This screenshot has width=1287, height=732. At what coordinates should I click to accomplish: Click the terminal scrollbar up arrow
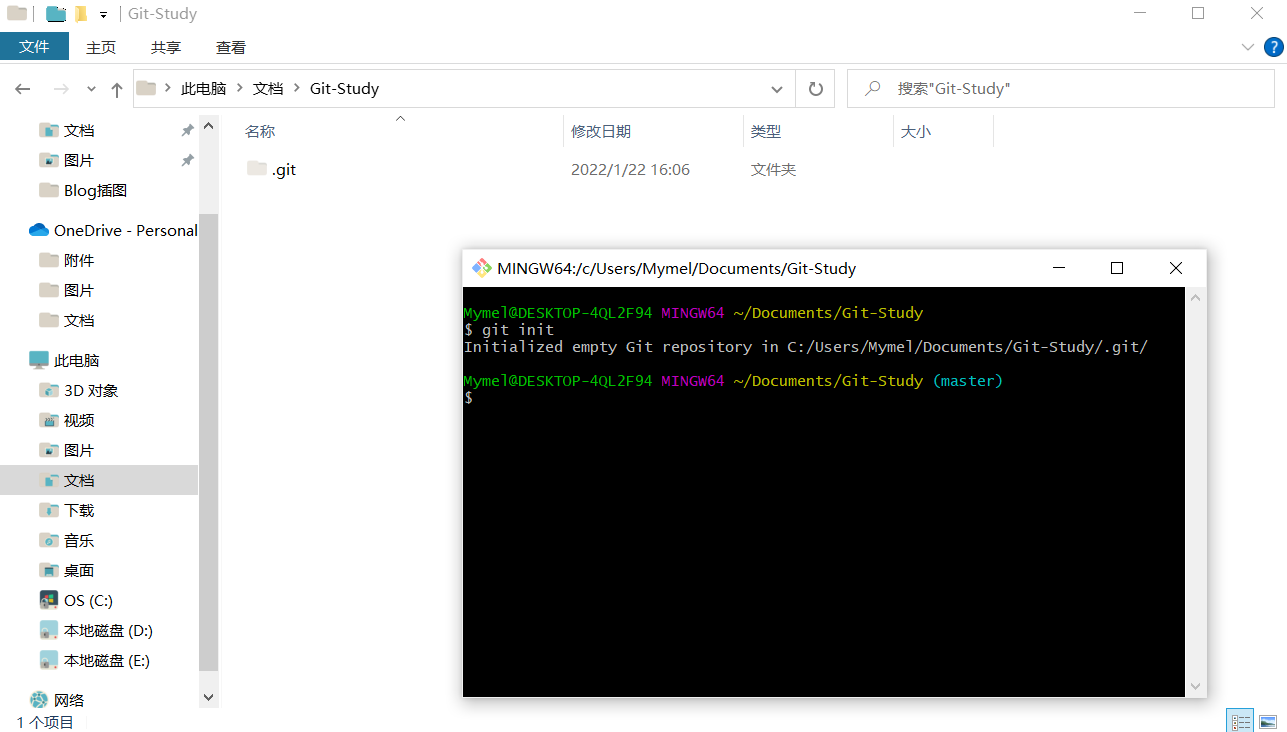tap(1195, 297)
